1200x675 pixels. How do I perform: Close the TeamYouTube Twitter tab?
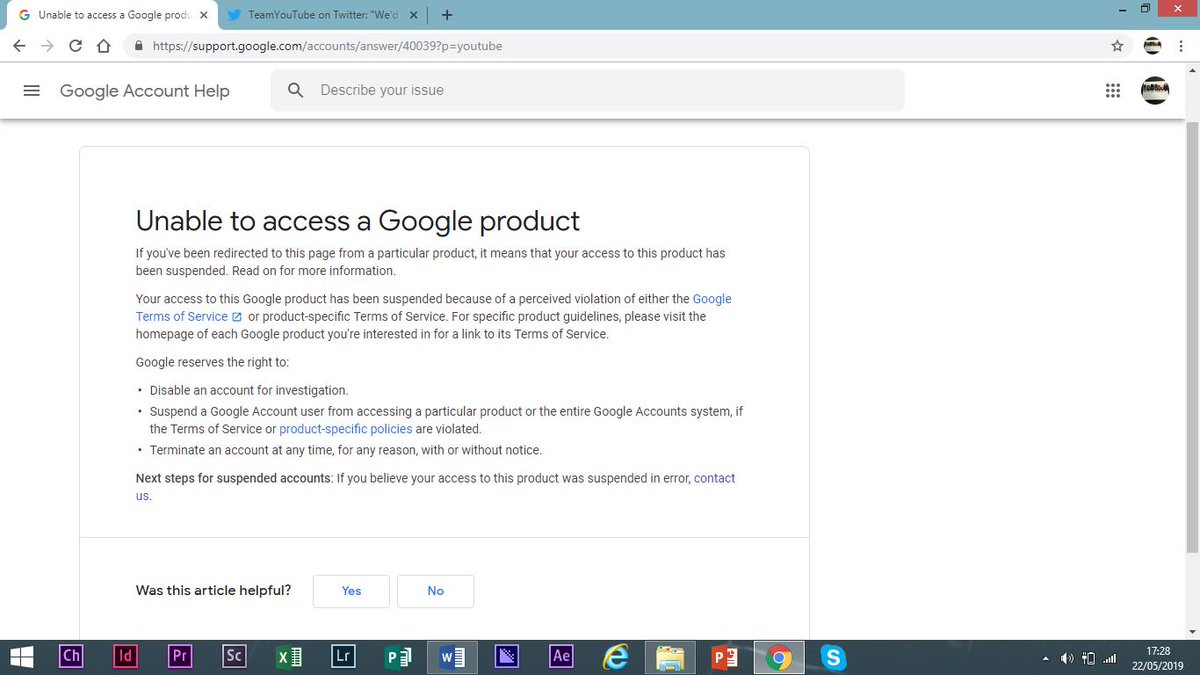click(x=414, y=15)
